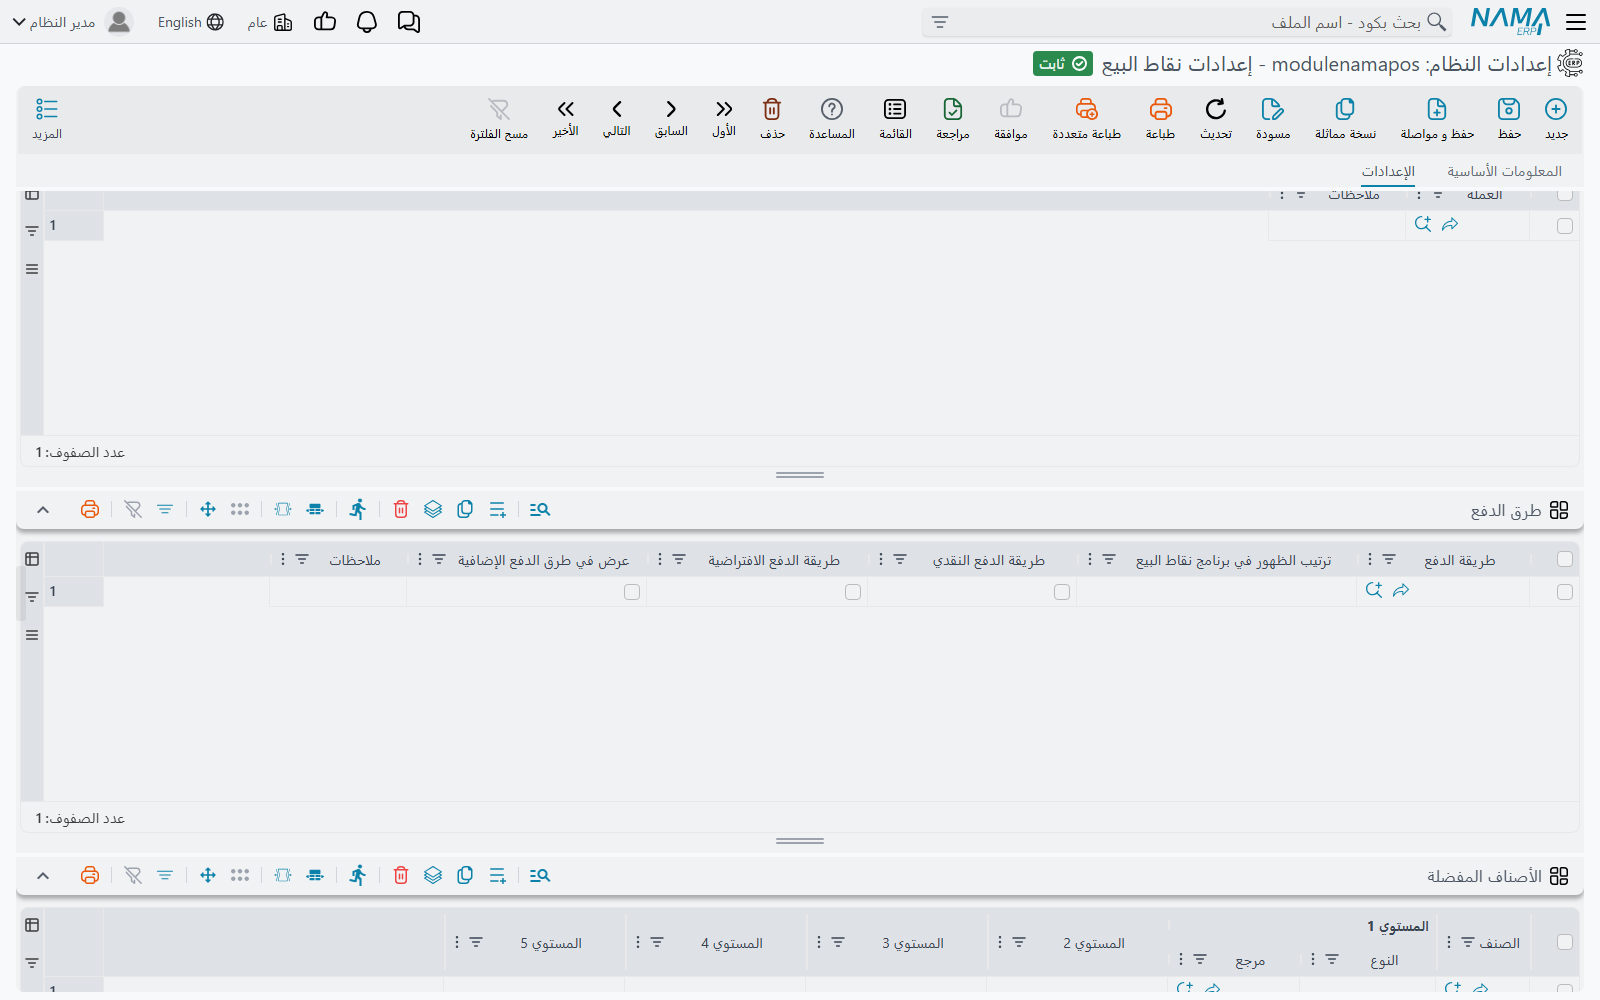The height and width of the screenshot is (1000, 1600).
Task: Click the طباعة (Print) icon
Action: tap(1160, 109)
